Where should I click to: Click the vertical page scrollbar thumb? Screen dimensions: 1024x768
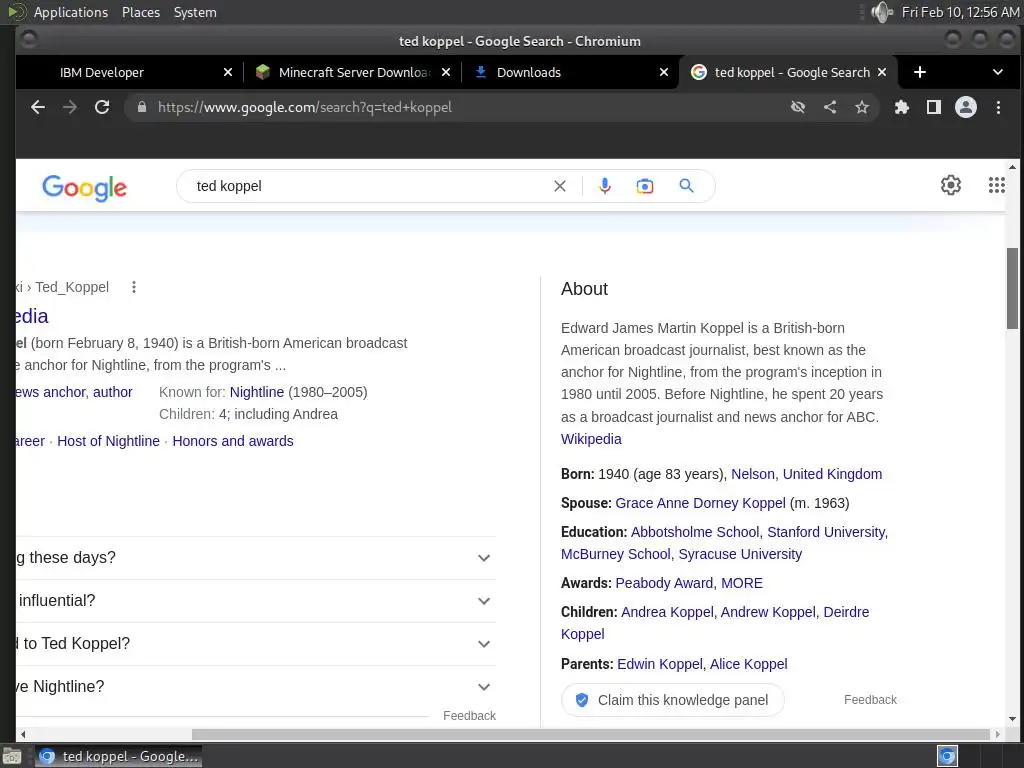click(x=1012, y=288)
